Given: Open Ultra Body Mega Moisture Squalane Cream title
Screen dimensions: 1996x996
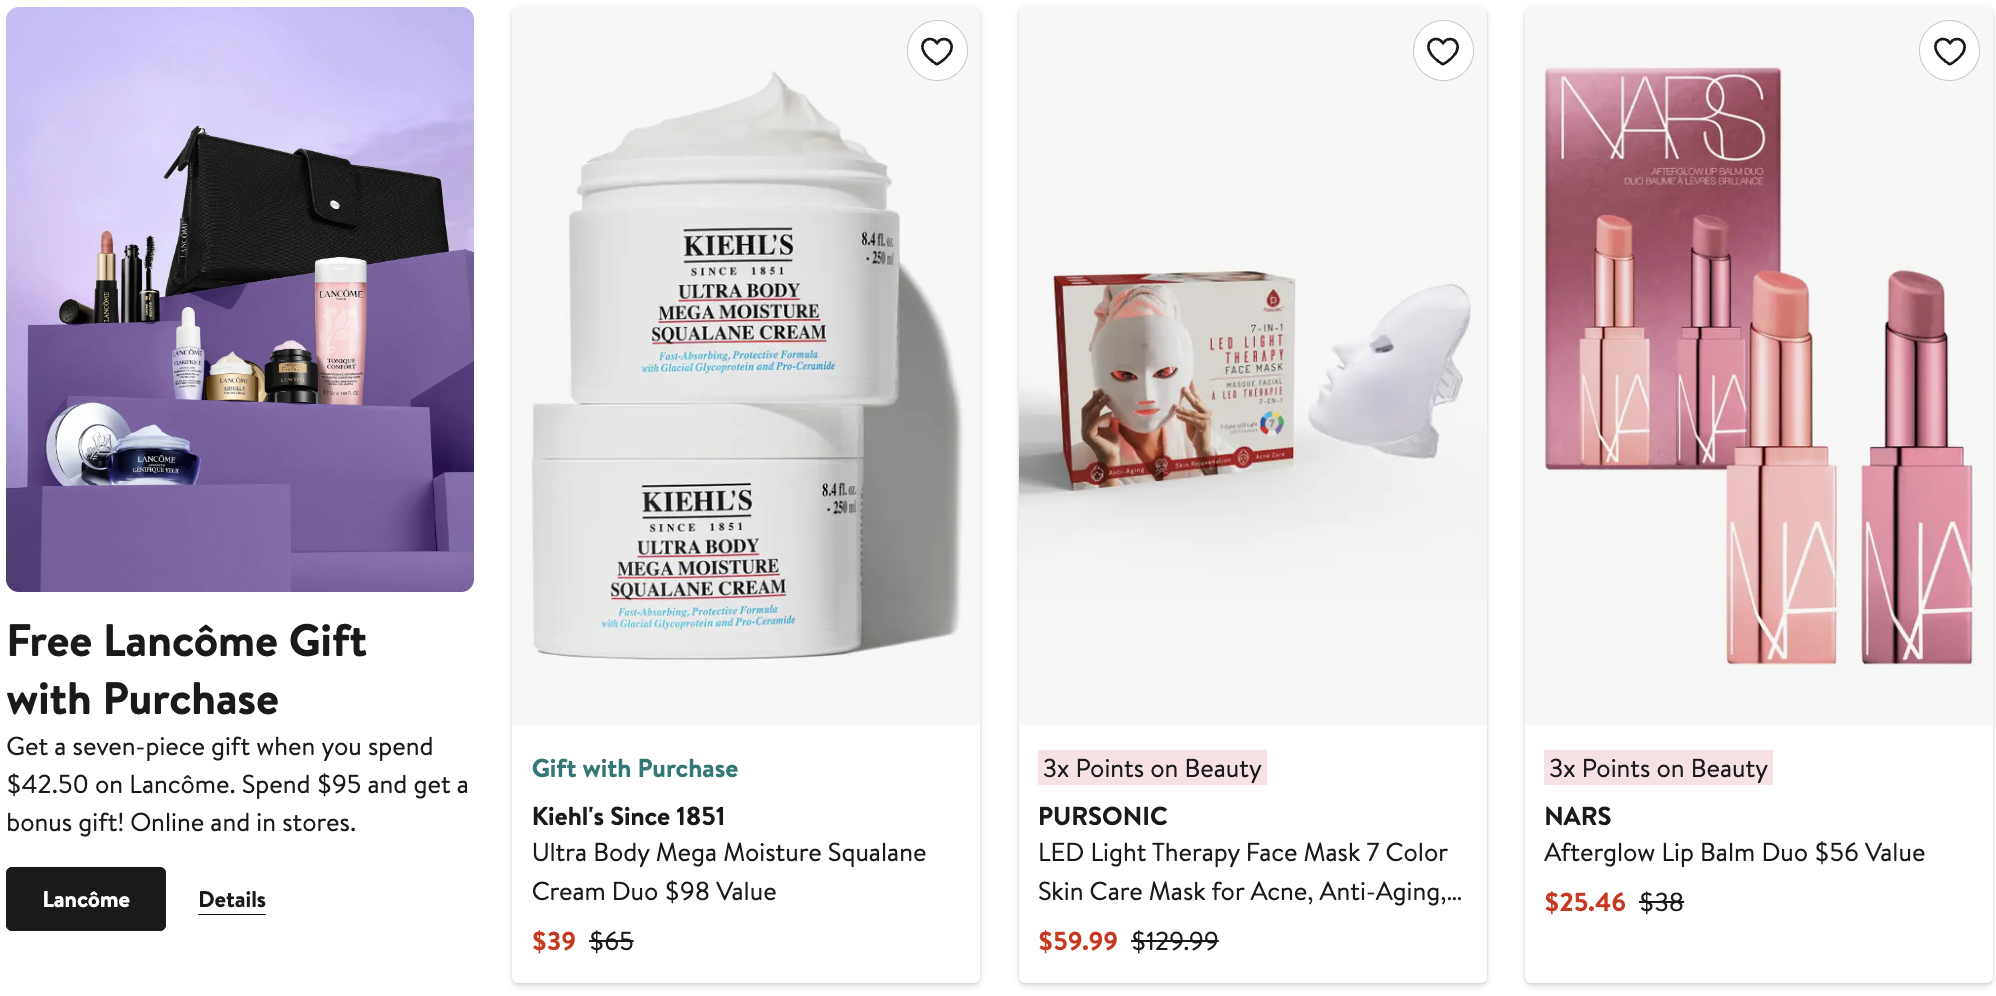Looking at the screenshot, I should (x=729, y=872).
